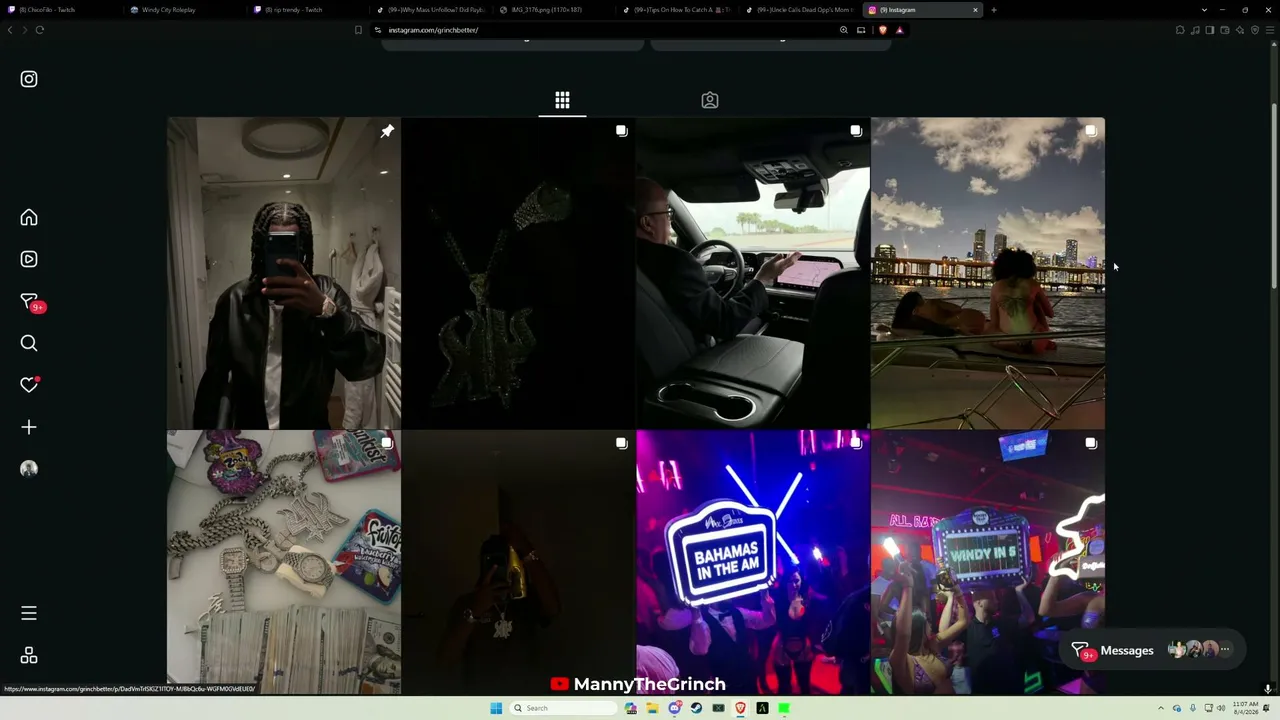Open the Windy In 5 club post
This screenshot has height=720, width=1280.
[988, 562]
